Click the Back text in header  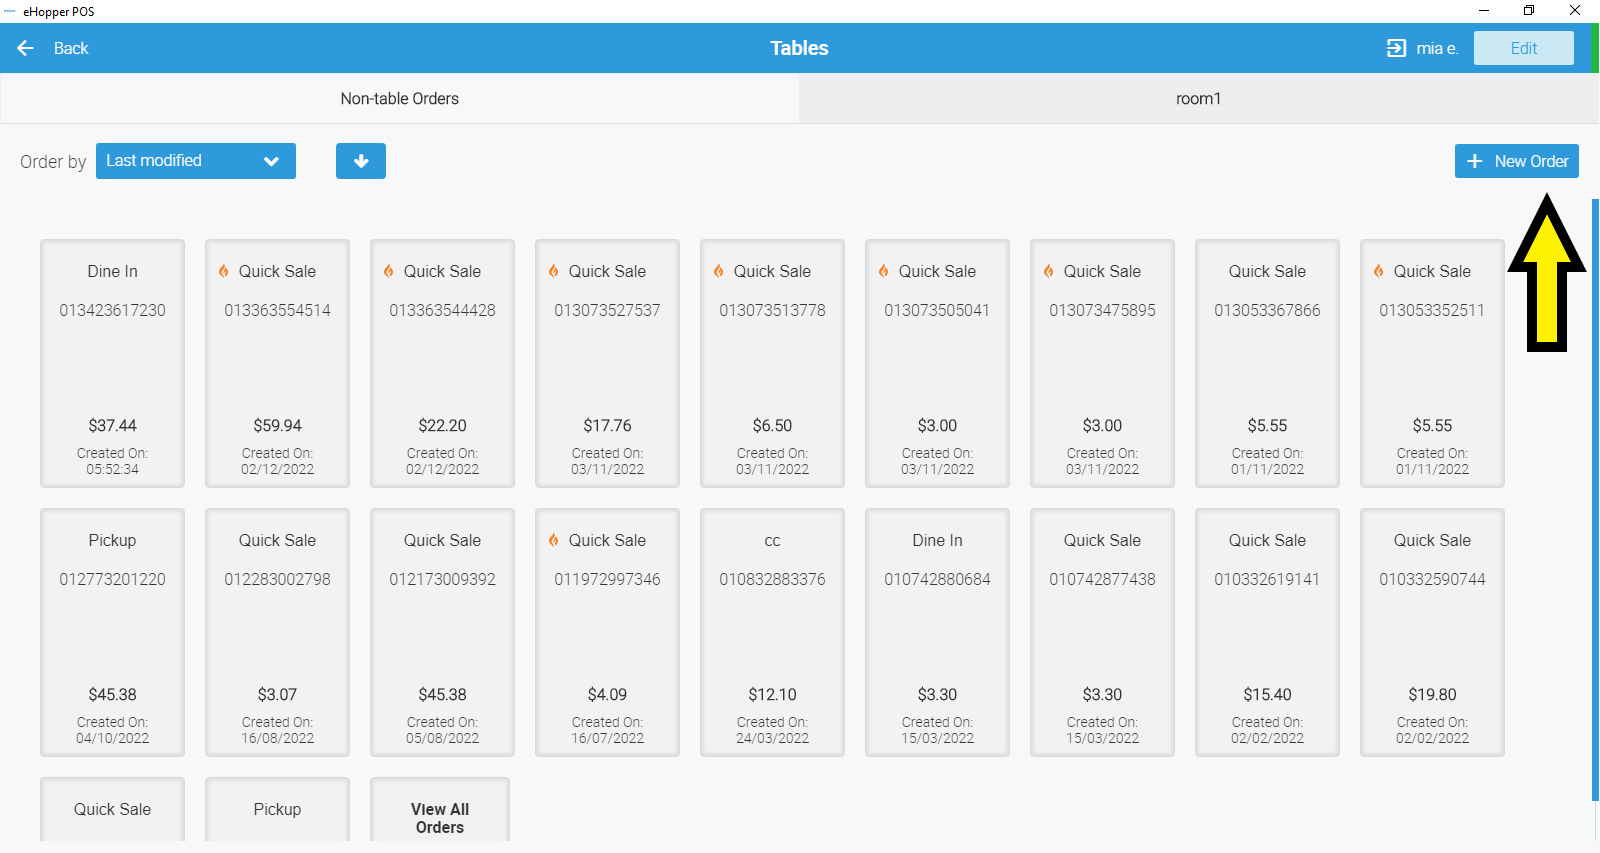click(x=71, y=48)
